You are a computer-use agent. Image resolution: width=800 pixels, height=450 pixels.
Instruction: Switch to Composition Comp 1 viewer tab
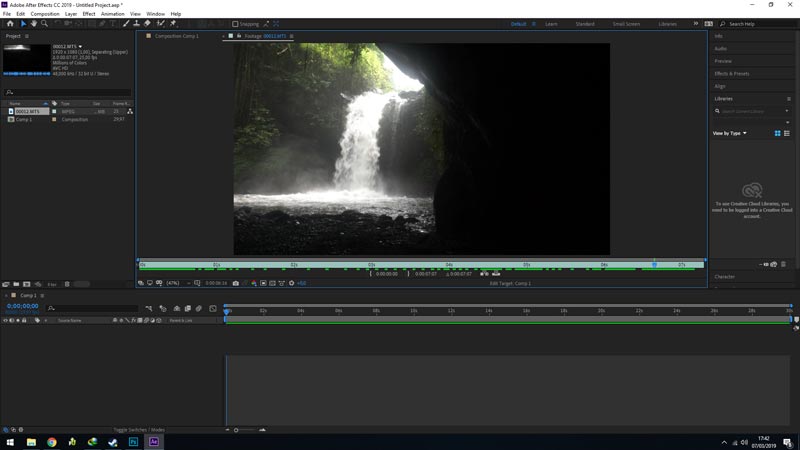click(x=177, y=36)
